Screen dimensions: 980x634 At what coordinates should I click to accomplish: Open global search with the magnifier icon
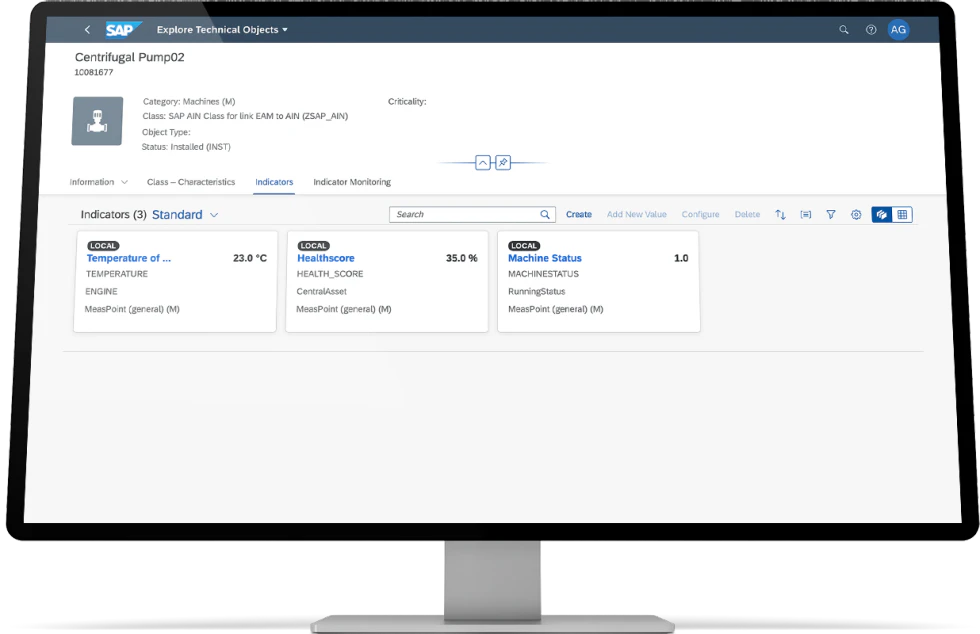coord(843,30)
